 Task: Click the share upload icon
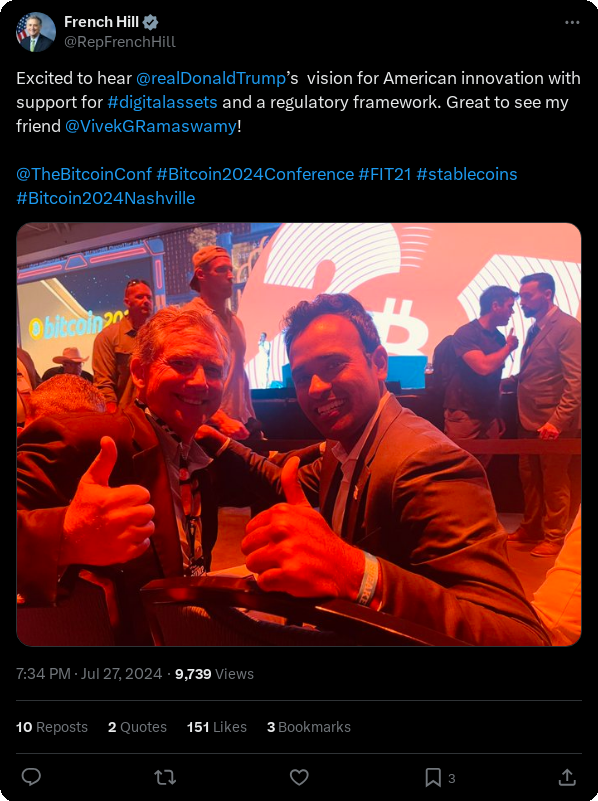pos(567,778)
